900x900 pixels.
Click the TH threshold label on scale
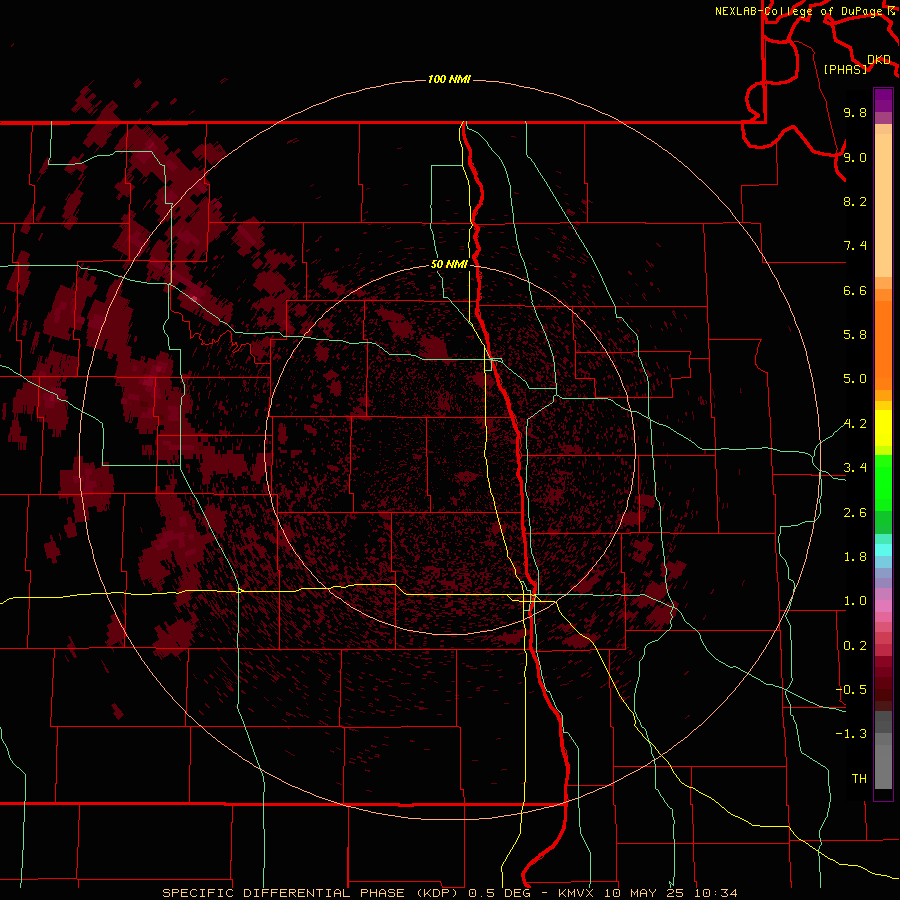[859, 779]
